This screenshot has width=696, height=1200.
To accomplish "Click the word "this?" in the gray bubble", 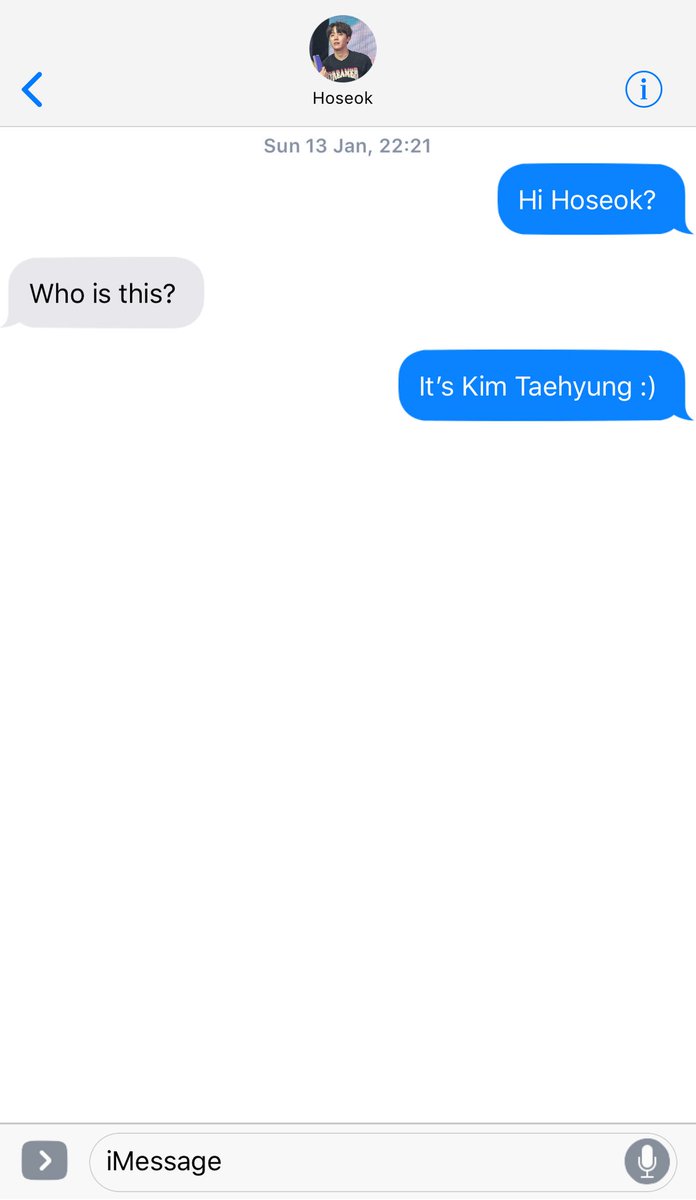I will (146, 294).
